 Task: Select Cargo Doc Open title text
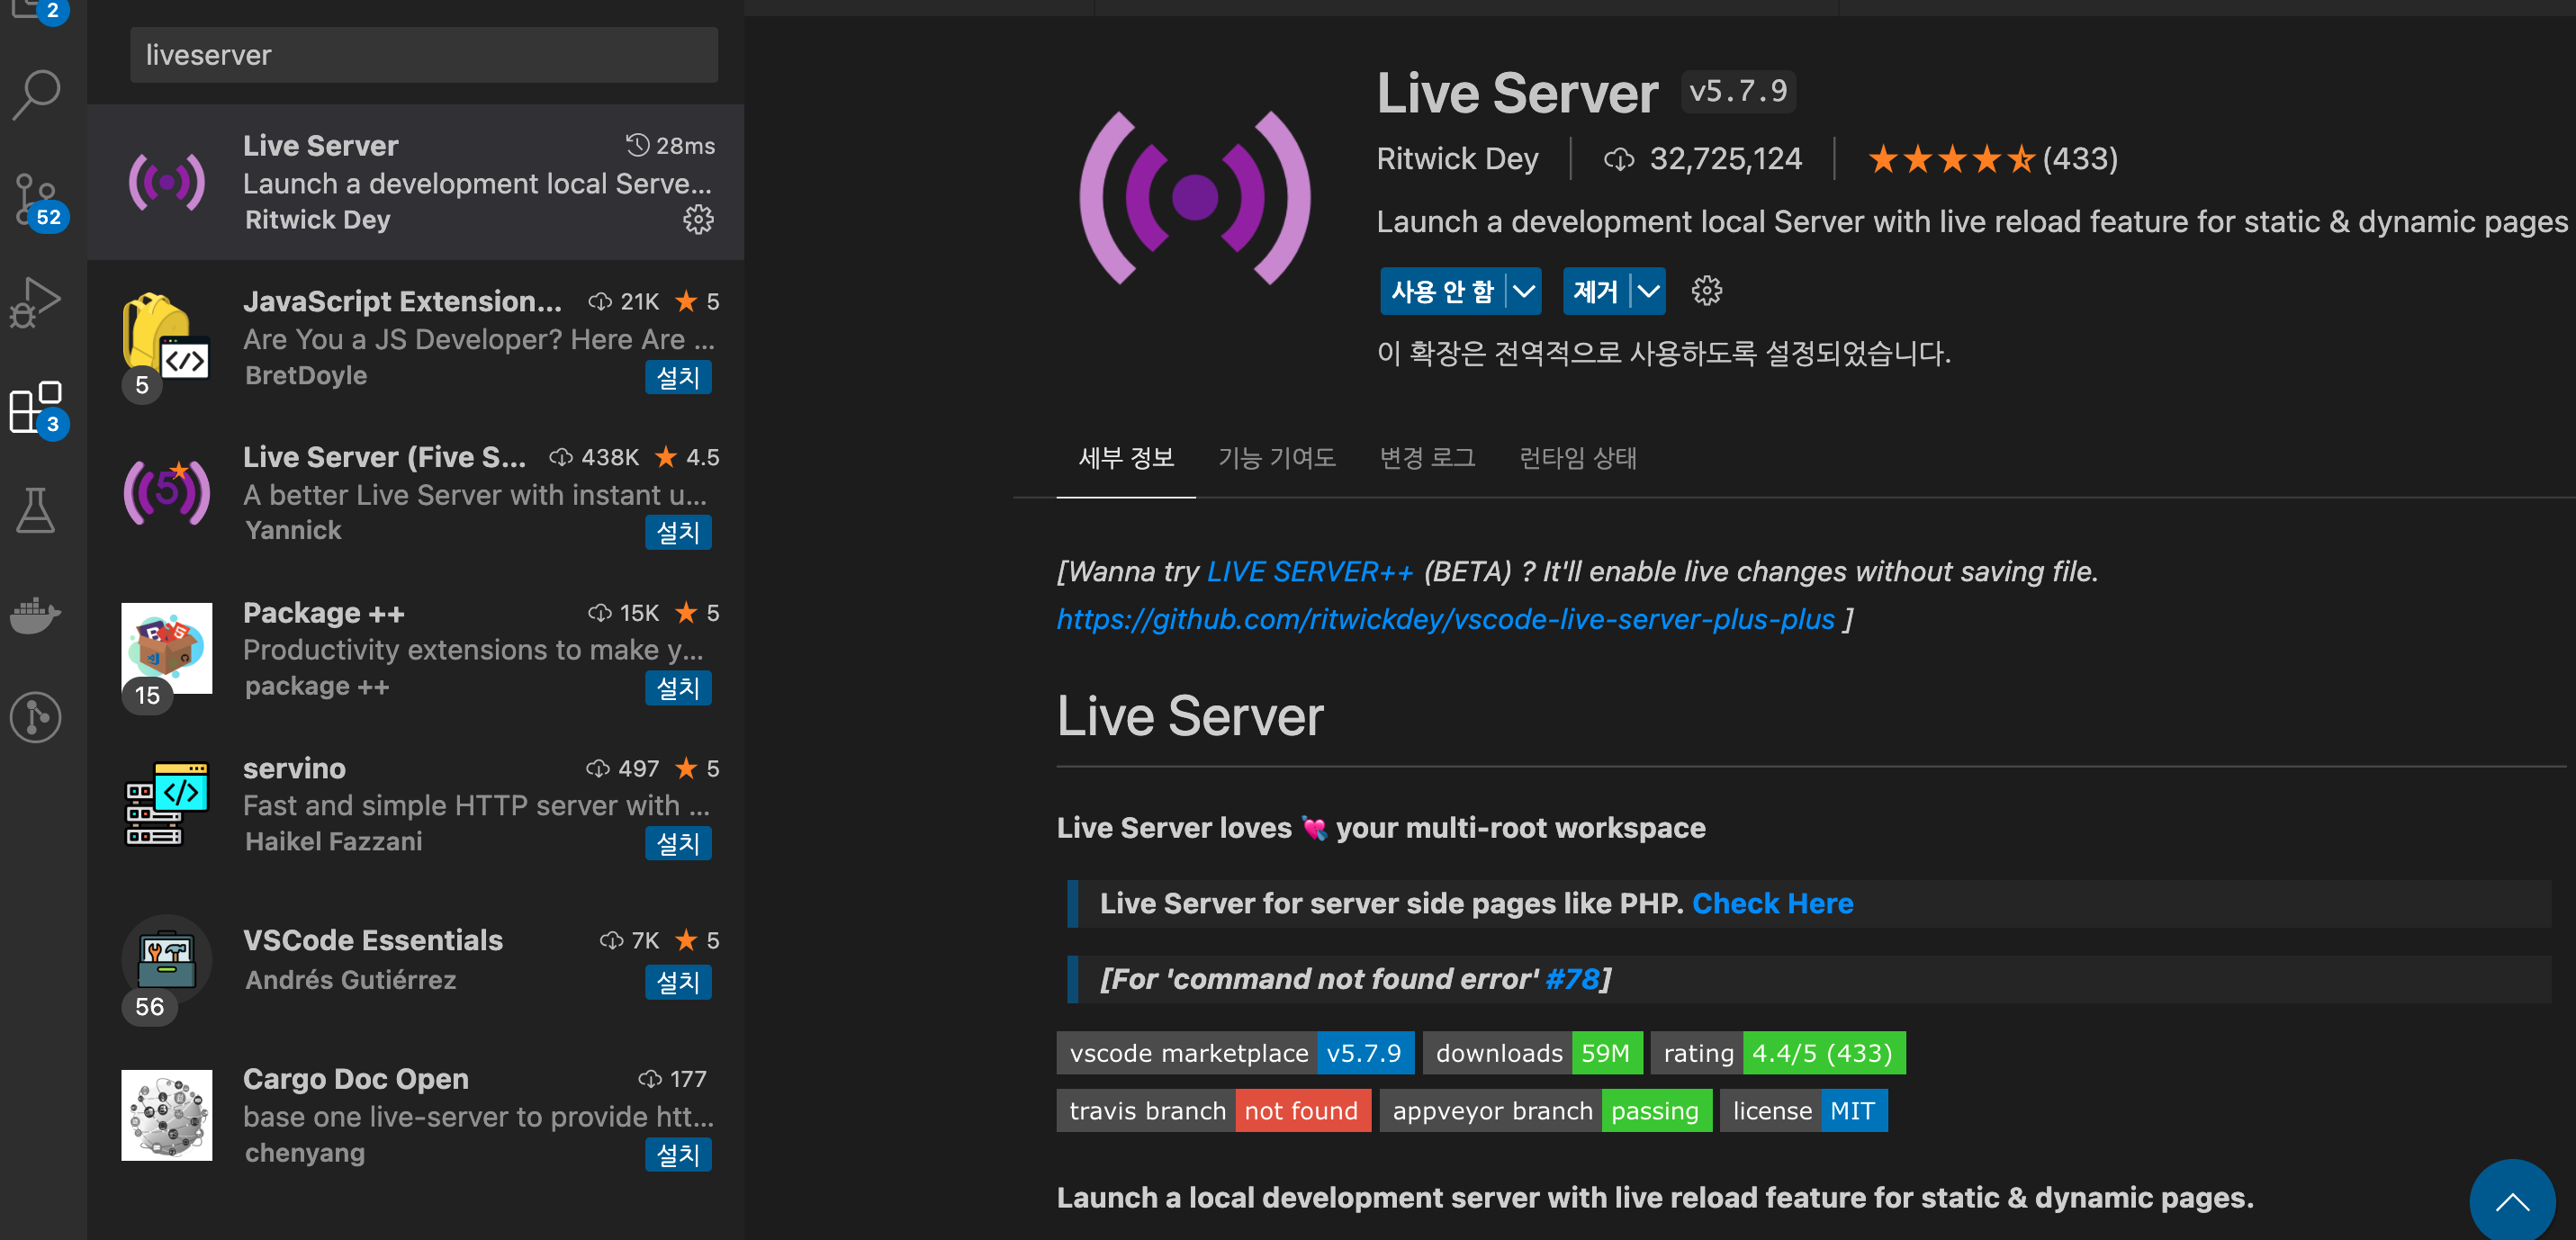(356, 1079)
